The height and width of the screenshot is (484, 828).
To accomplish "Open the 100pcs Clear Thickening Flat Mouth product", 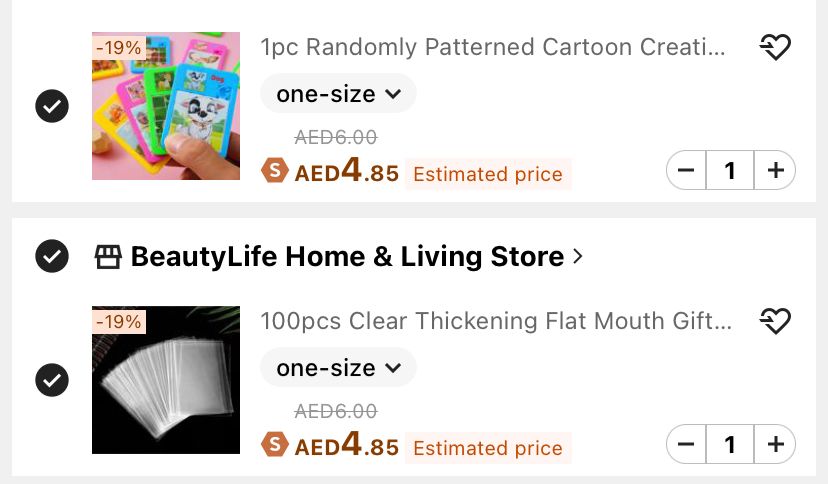I will [x=496, y=321].
